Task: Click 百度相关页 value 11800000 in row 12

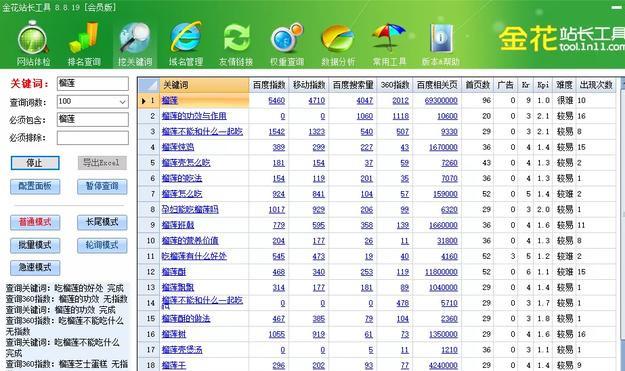Action: click(x=441, y=272)
